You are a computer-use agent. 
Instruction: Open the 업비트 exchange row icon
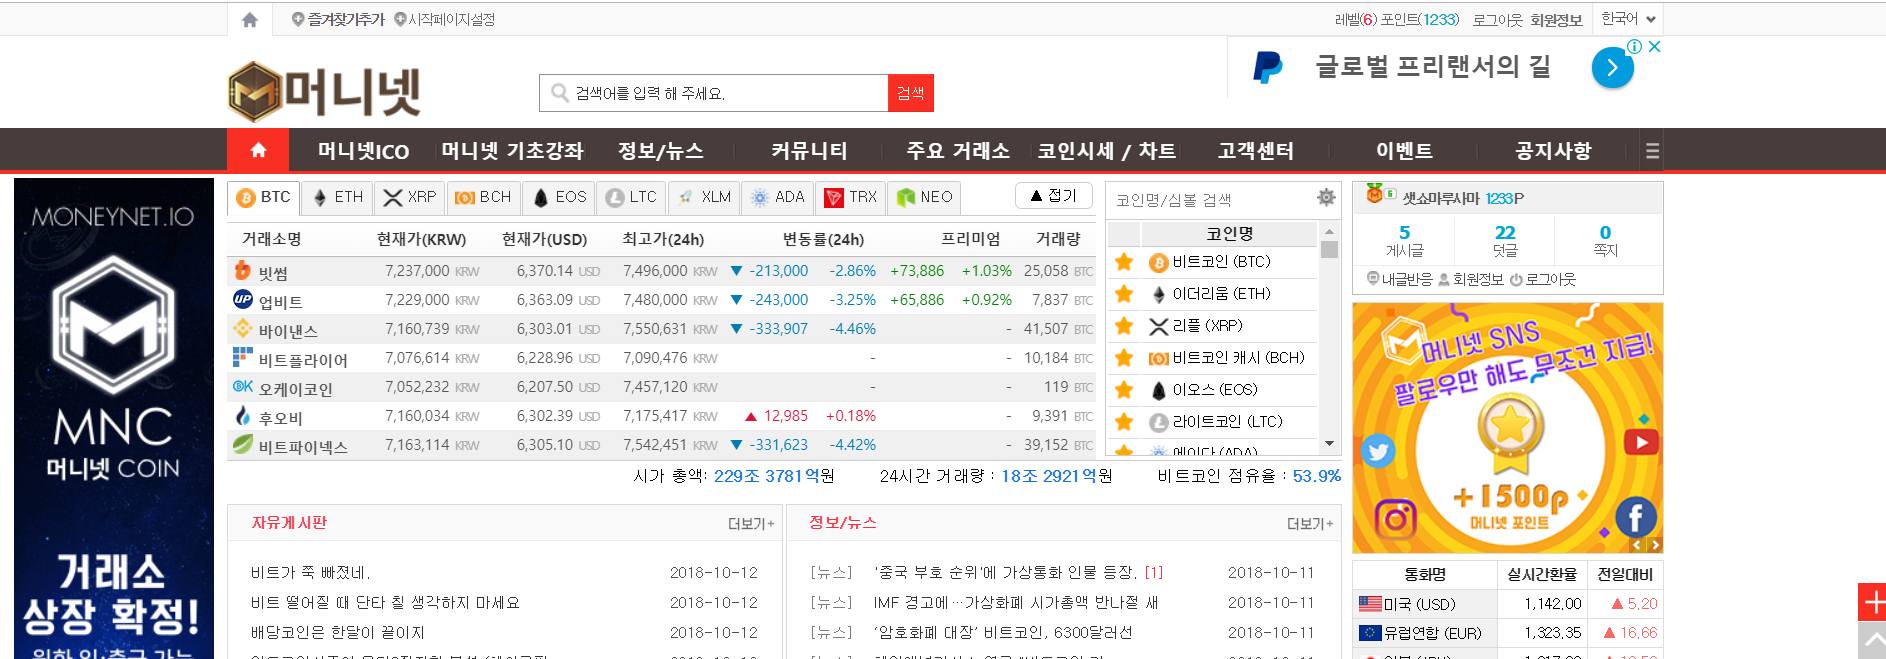pyautogui.click(x=242, y=299)
